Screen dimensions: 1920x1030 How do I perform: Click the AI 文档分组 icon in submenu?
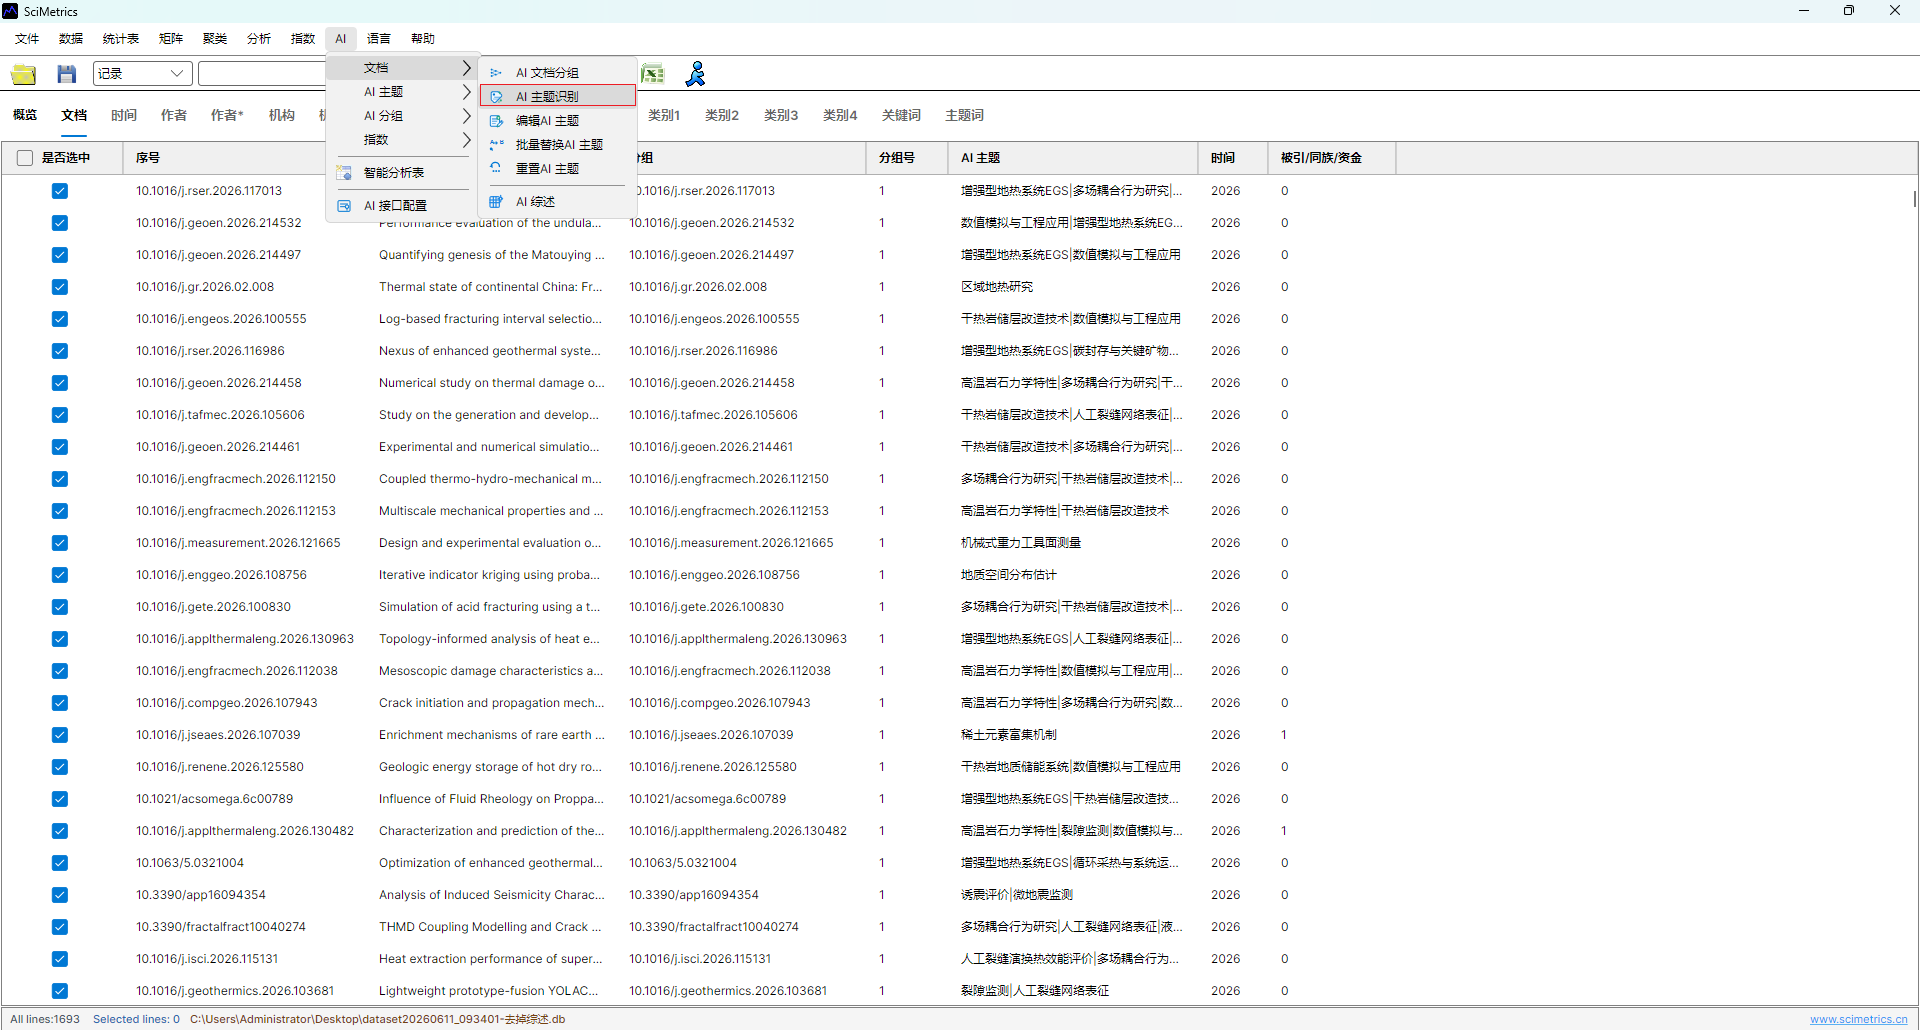496,73
